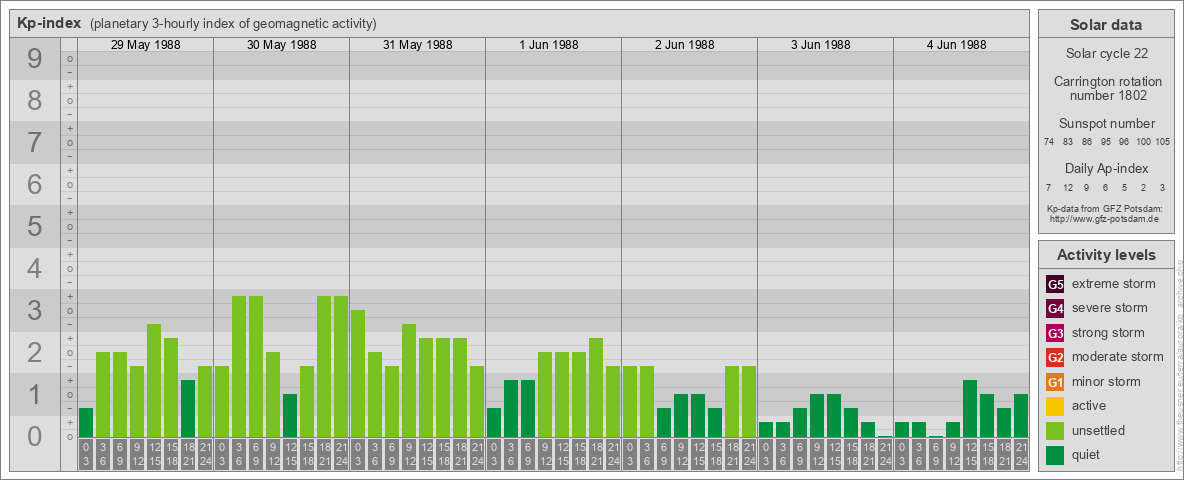Click the '15 18' hour label under 2 Jun
This screenshot has width=1184, height=480.
coord(715,454)
